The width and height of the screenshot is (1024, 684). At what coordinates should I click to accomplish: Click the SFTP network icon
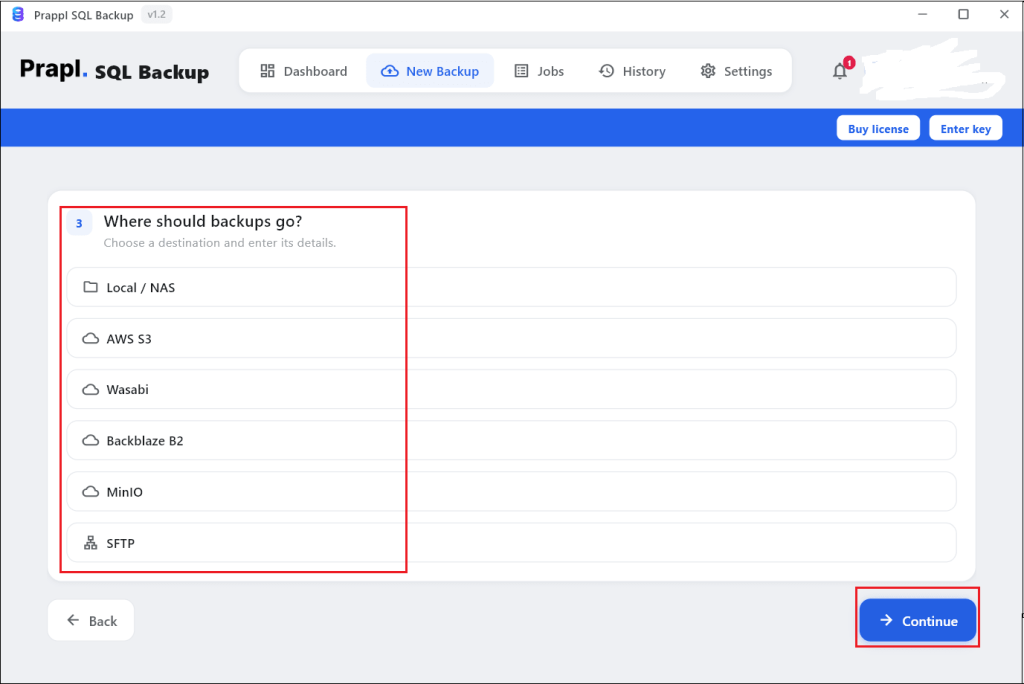coord(90,543)
